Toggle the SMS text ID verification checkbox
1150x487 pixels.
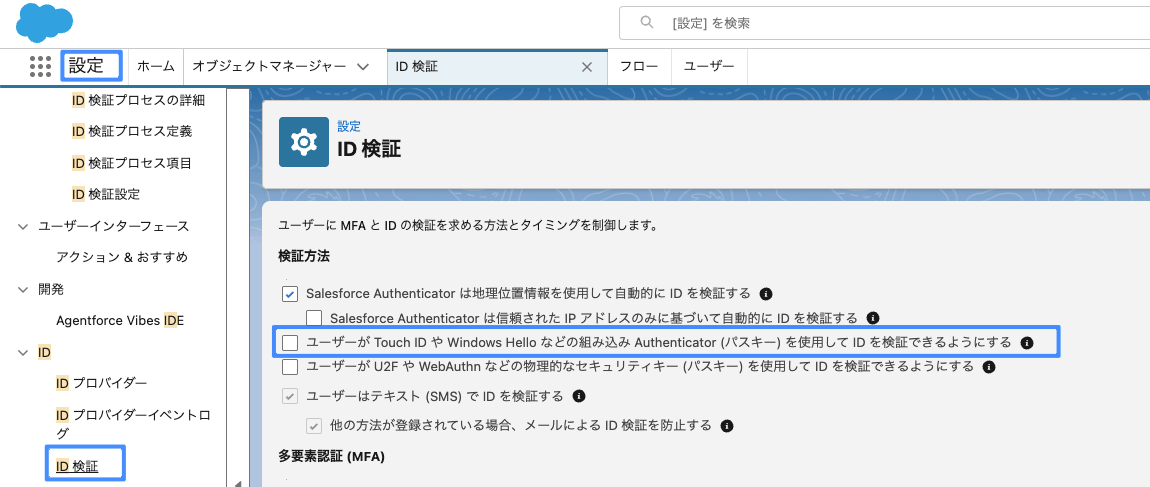click(x=290, y=397)
